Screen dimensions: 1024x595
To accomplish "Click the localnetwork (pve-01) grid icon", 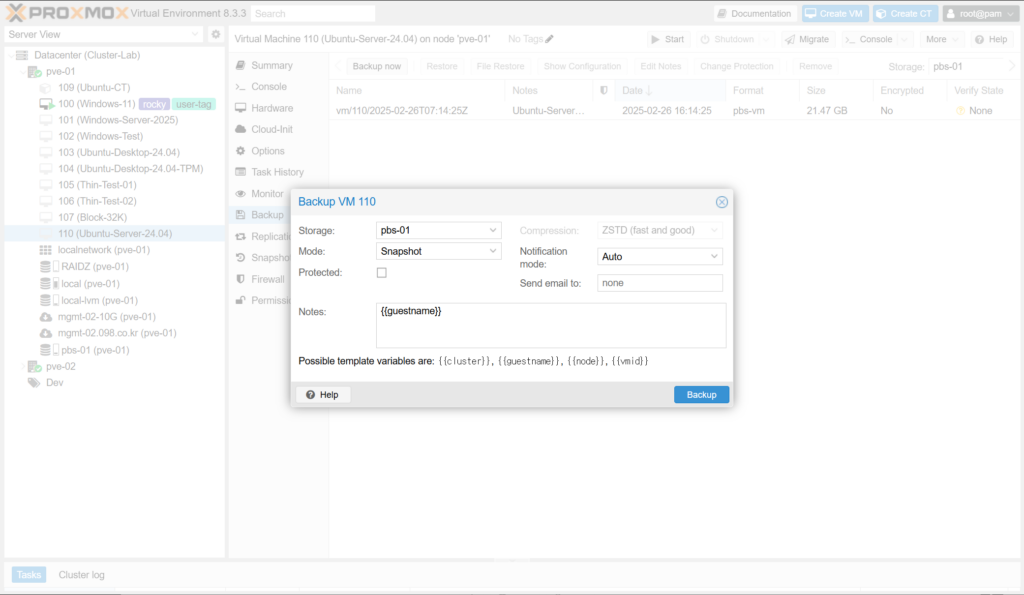I will coord(46,250).
